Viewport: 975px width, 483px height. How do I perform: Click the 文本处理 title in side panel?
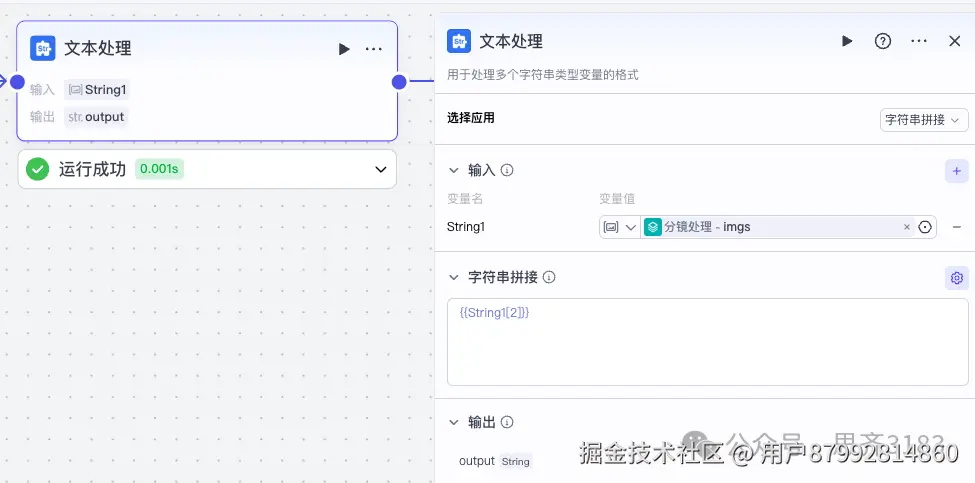tap(511, 42)
